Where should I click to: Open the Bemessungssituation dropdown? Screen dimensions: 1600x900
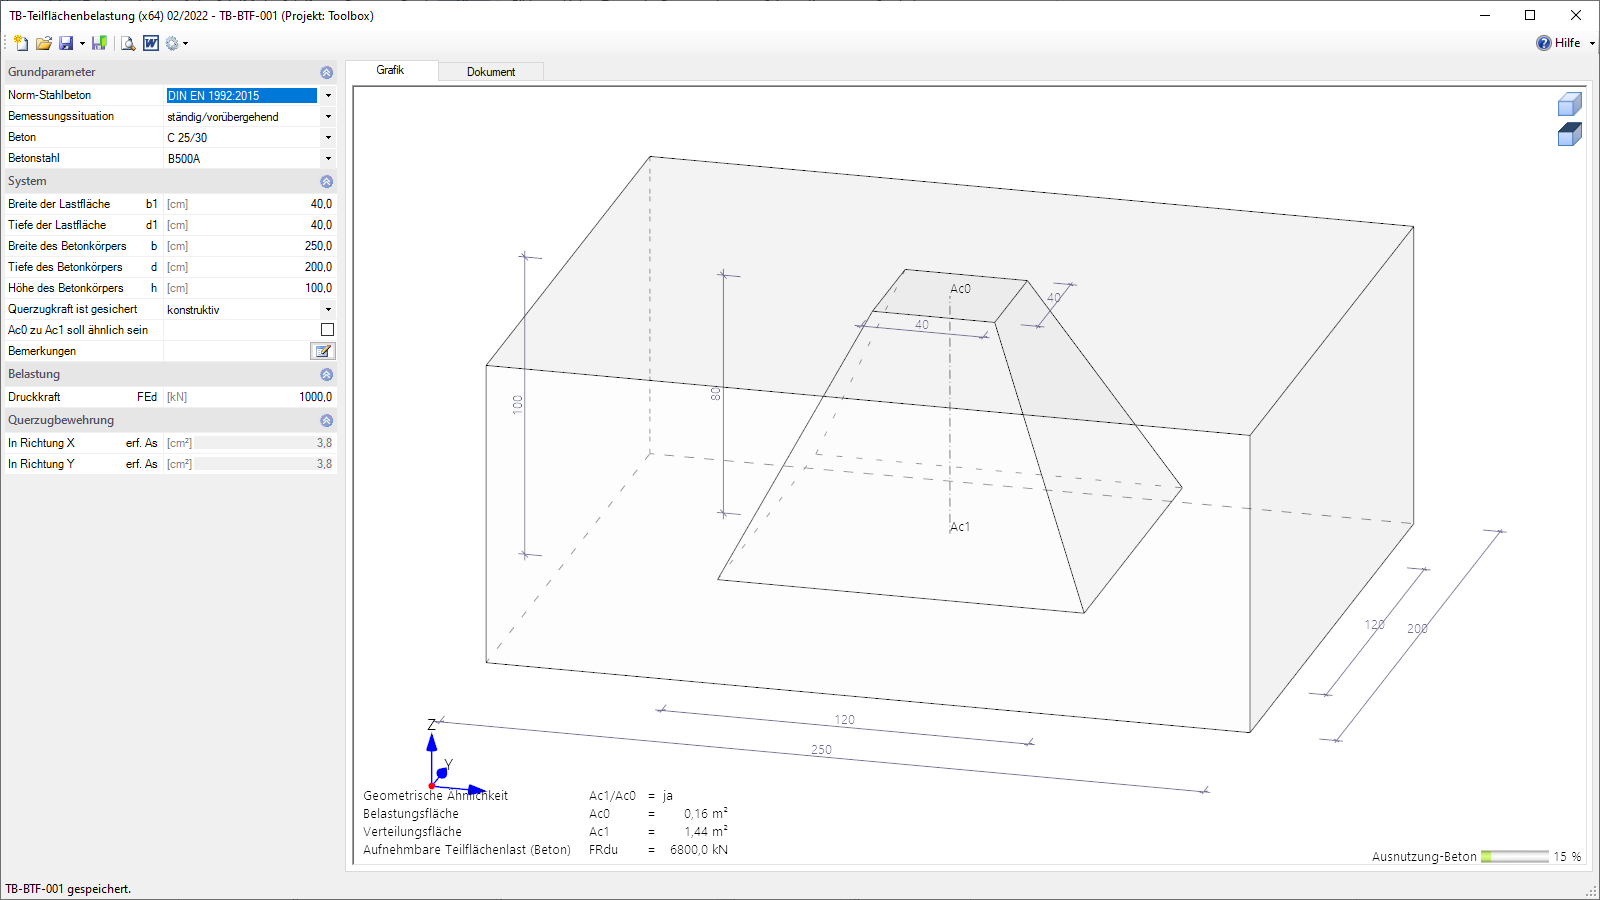click(x=328, y=117)
